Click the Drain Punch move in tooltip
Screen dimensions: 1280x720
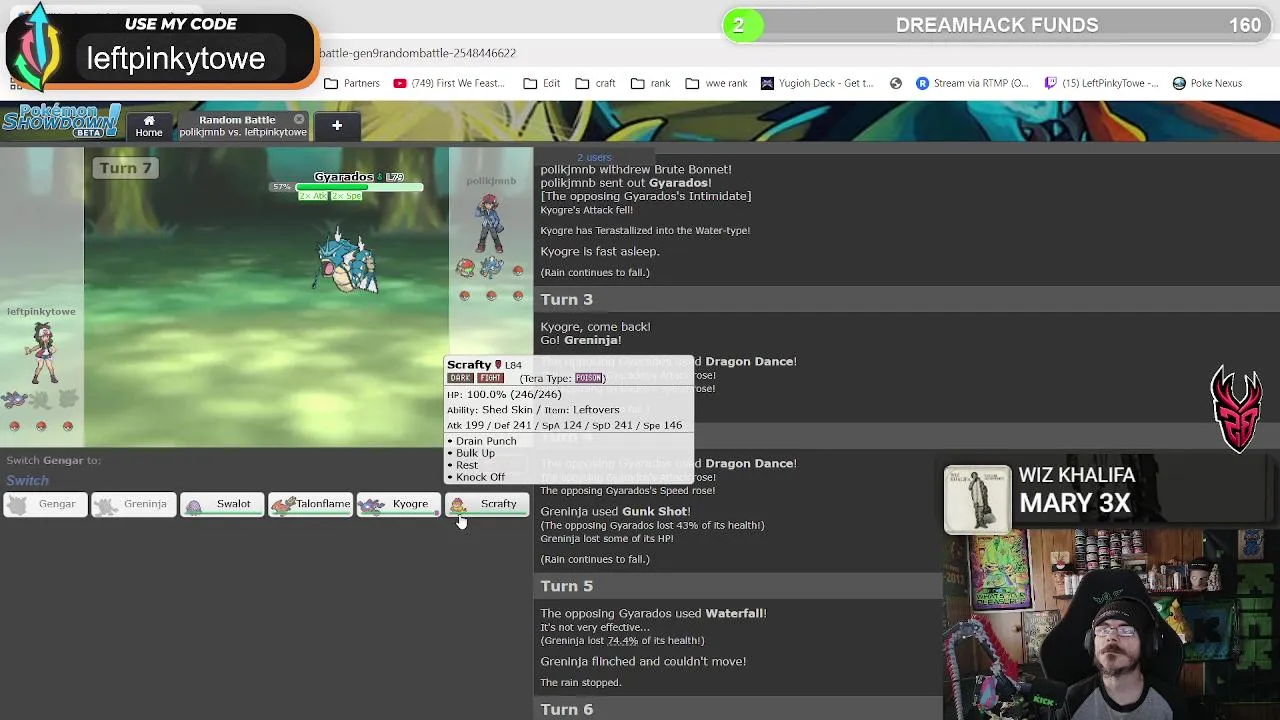[x=485, y=441]
